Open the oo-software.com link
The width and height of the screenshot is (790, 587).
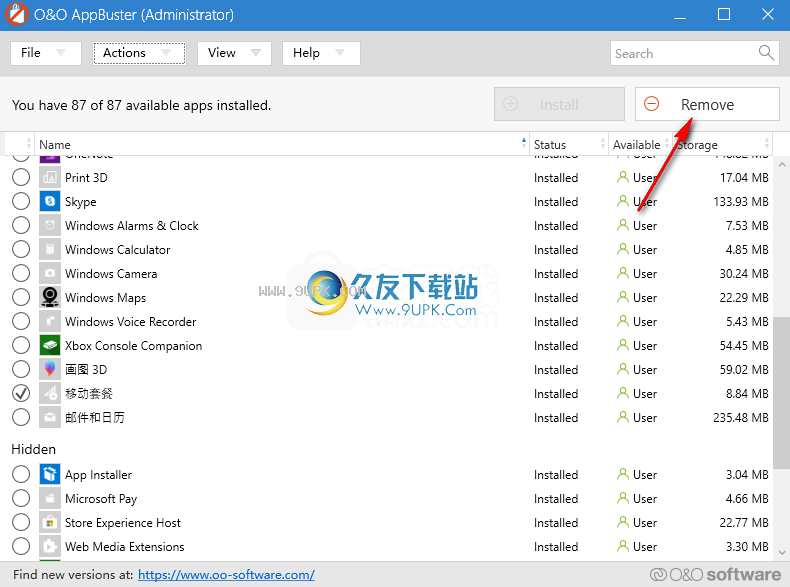pyautogui.click(x=226, y=574)
